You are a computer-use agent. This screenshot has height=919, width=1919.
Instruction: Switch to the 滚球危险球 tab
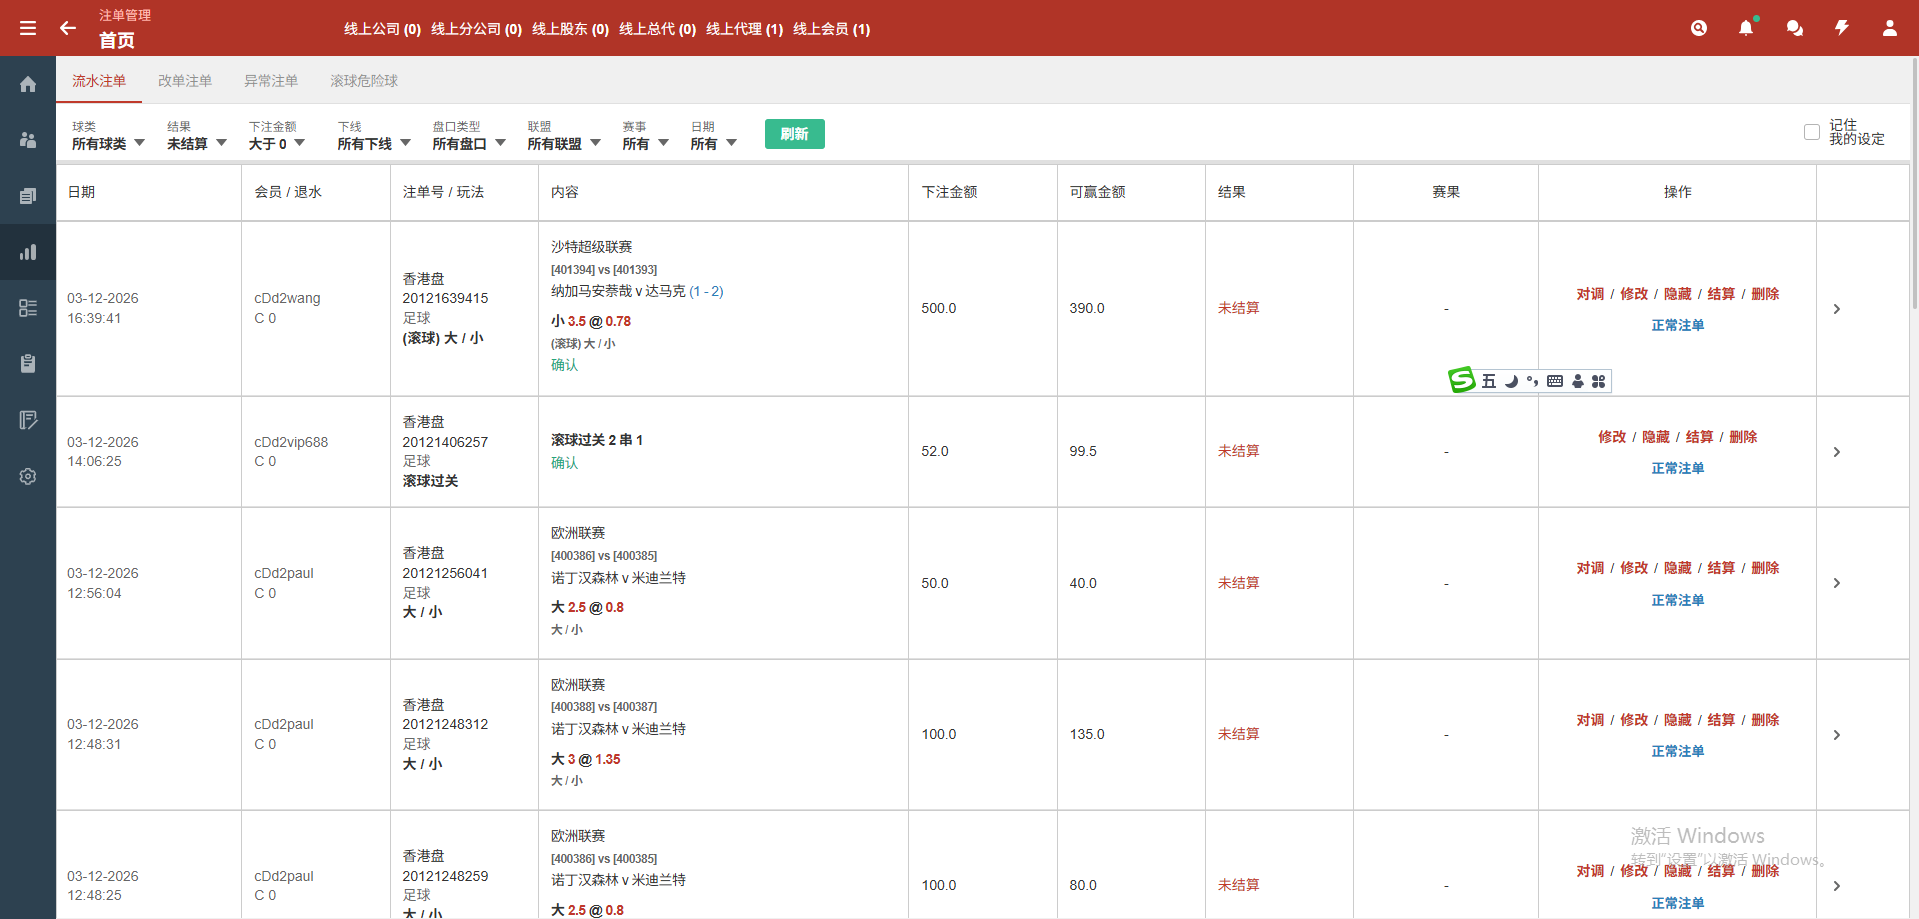[364, 81]
